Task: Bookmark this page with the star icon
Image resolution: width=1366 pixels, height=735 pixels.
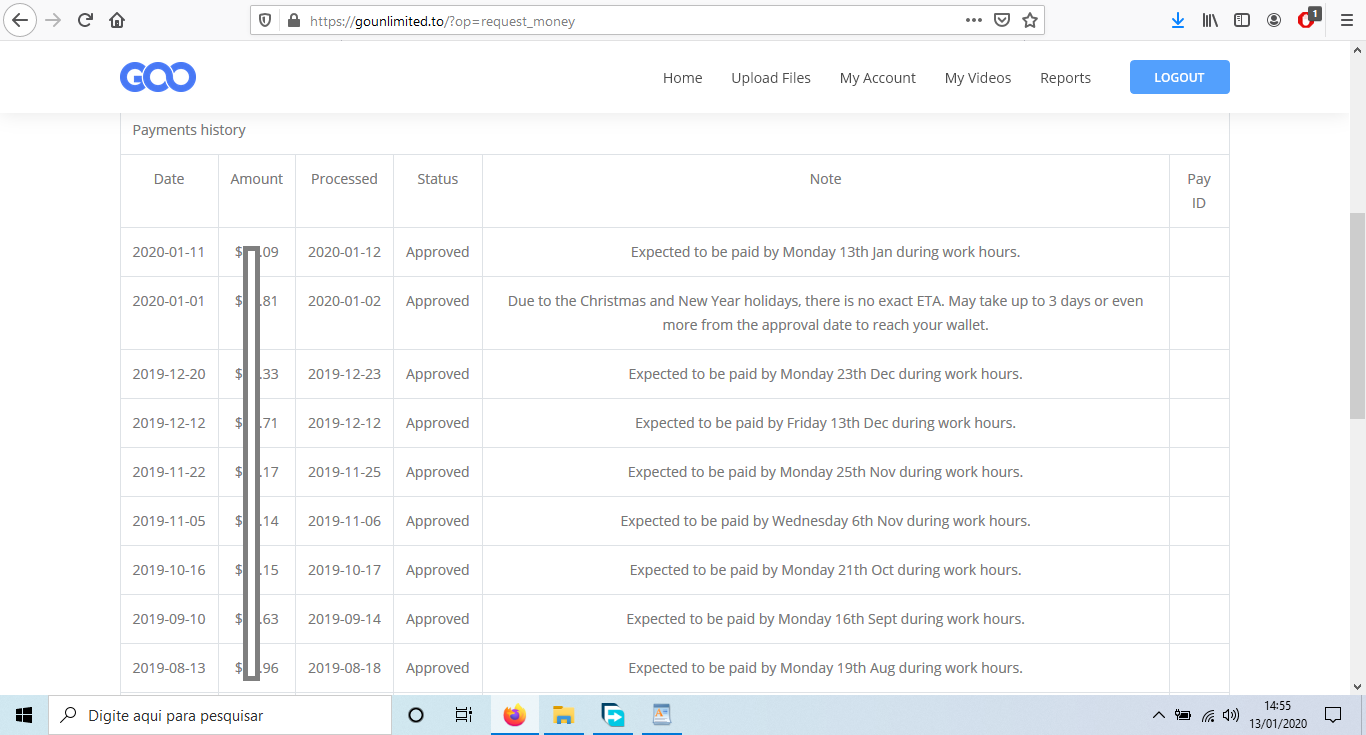Action: click(1030, 20)
